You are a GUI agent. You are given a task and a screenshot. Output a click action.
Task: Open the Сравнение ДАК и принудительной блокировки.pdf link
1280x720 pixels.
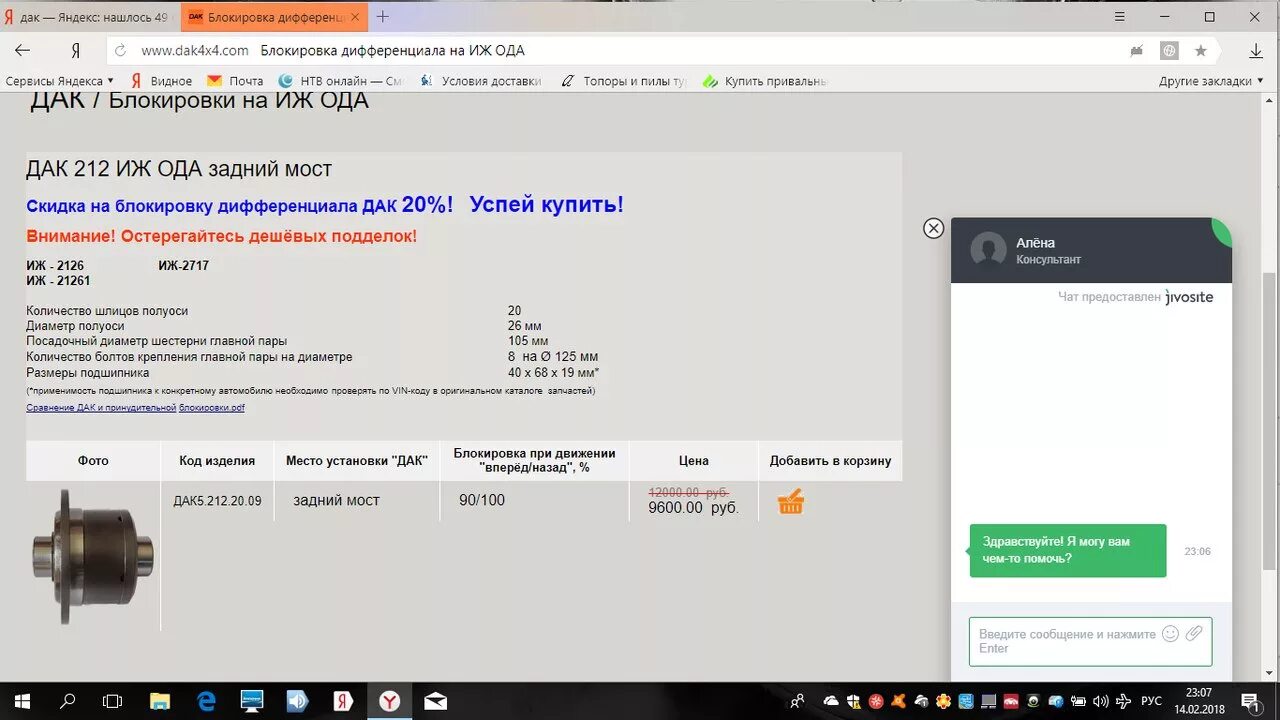[x=135, y=408]
